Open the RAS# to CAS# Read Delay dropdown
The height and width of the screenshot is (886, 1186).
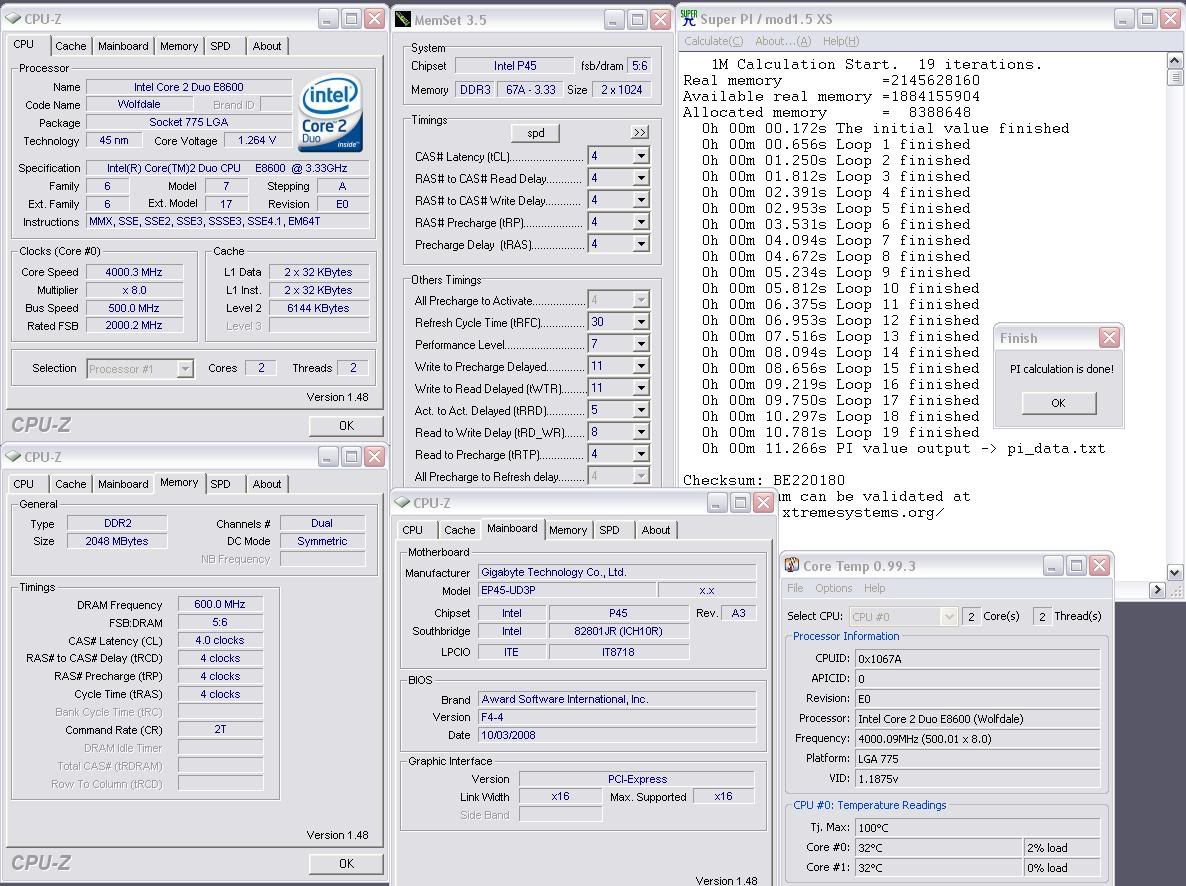coord(641,178)
